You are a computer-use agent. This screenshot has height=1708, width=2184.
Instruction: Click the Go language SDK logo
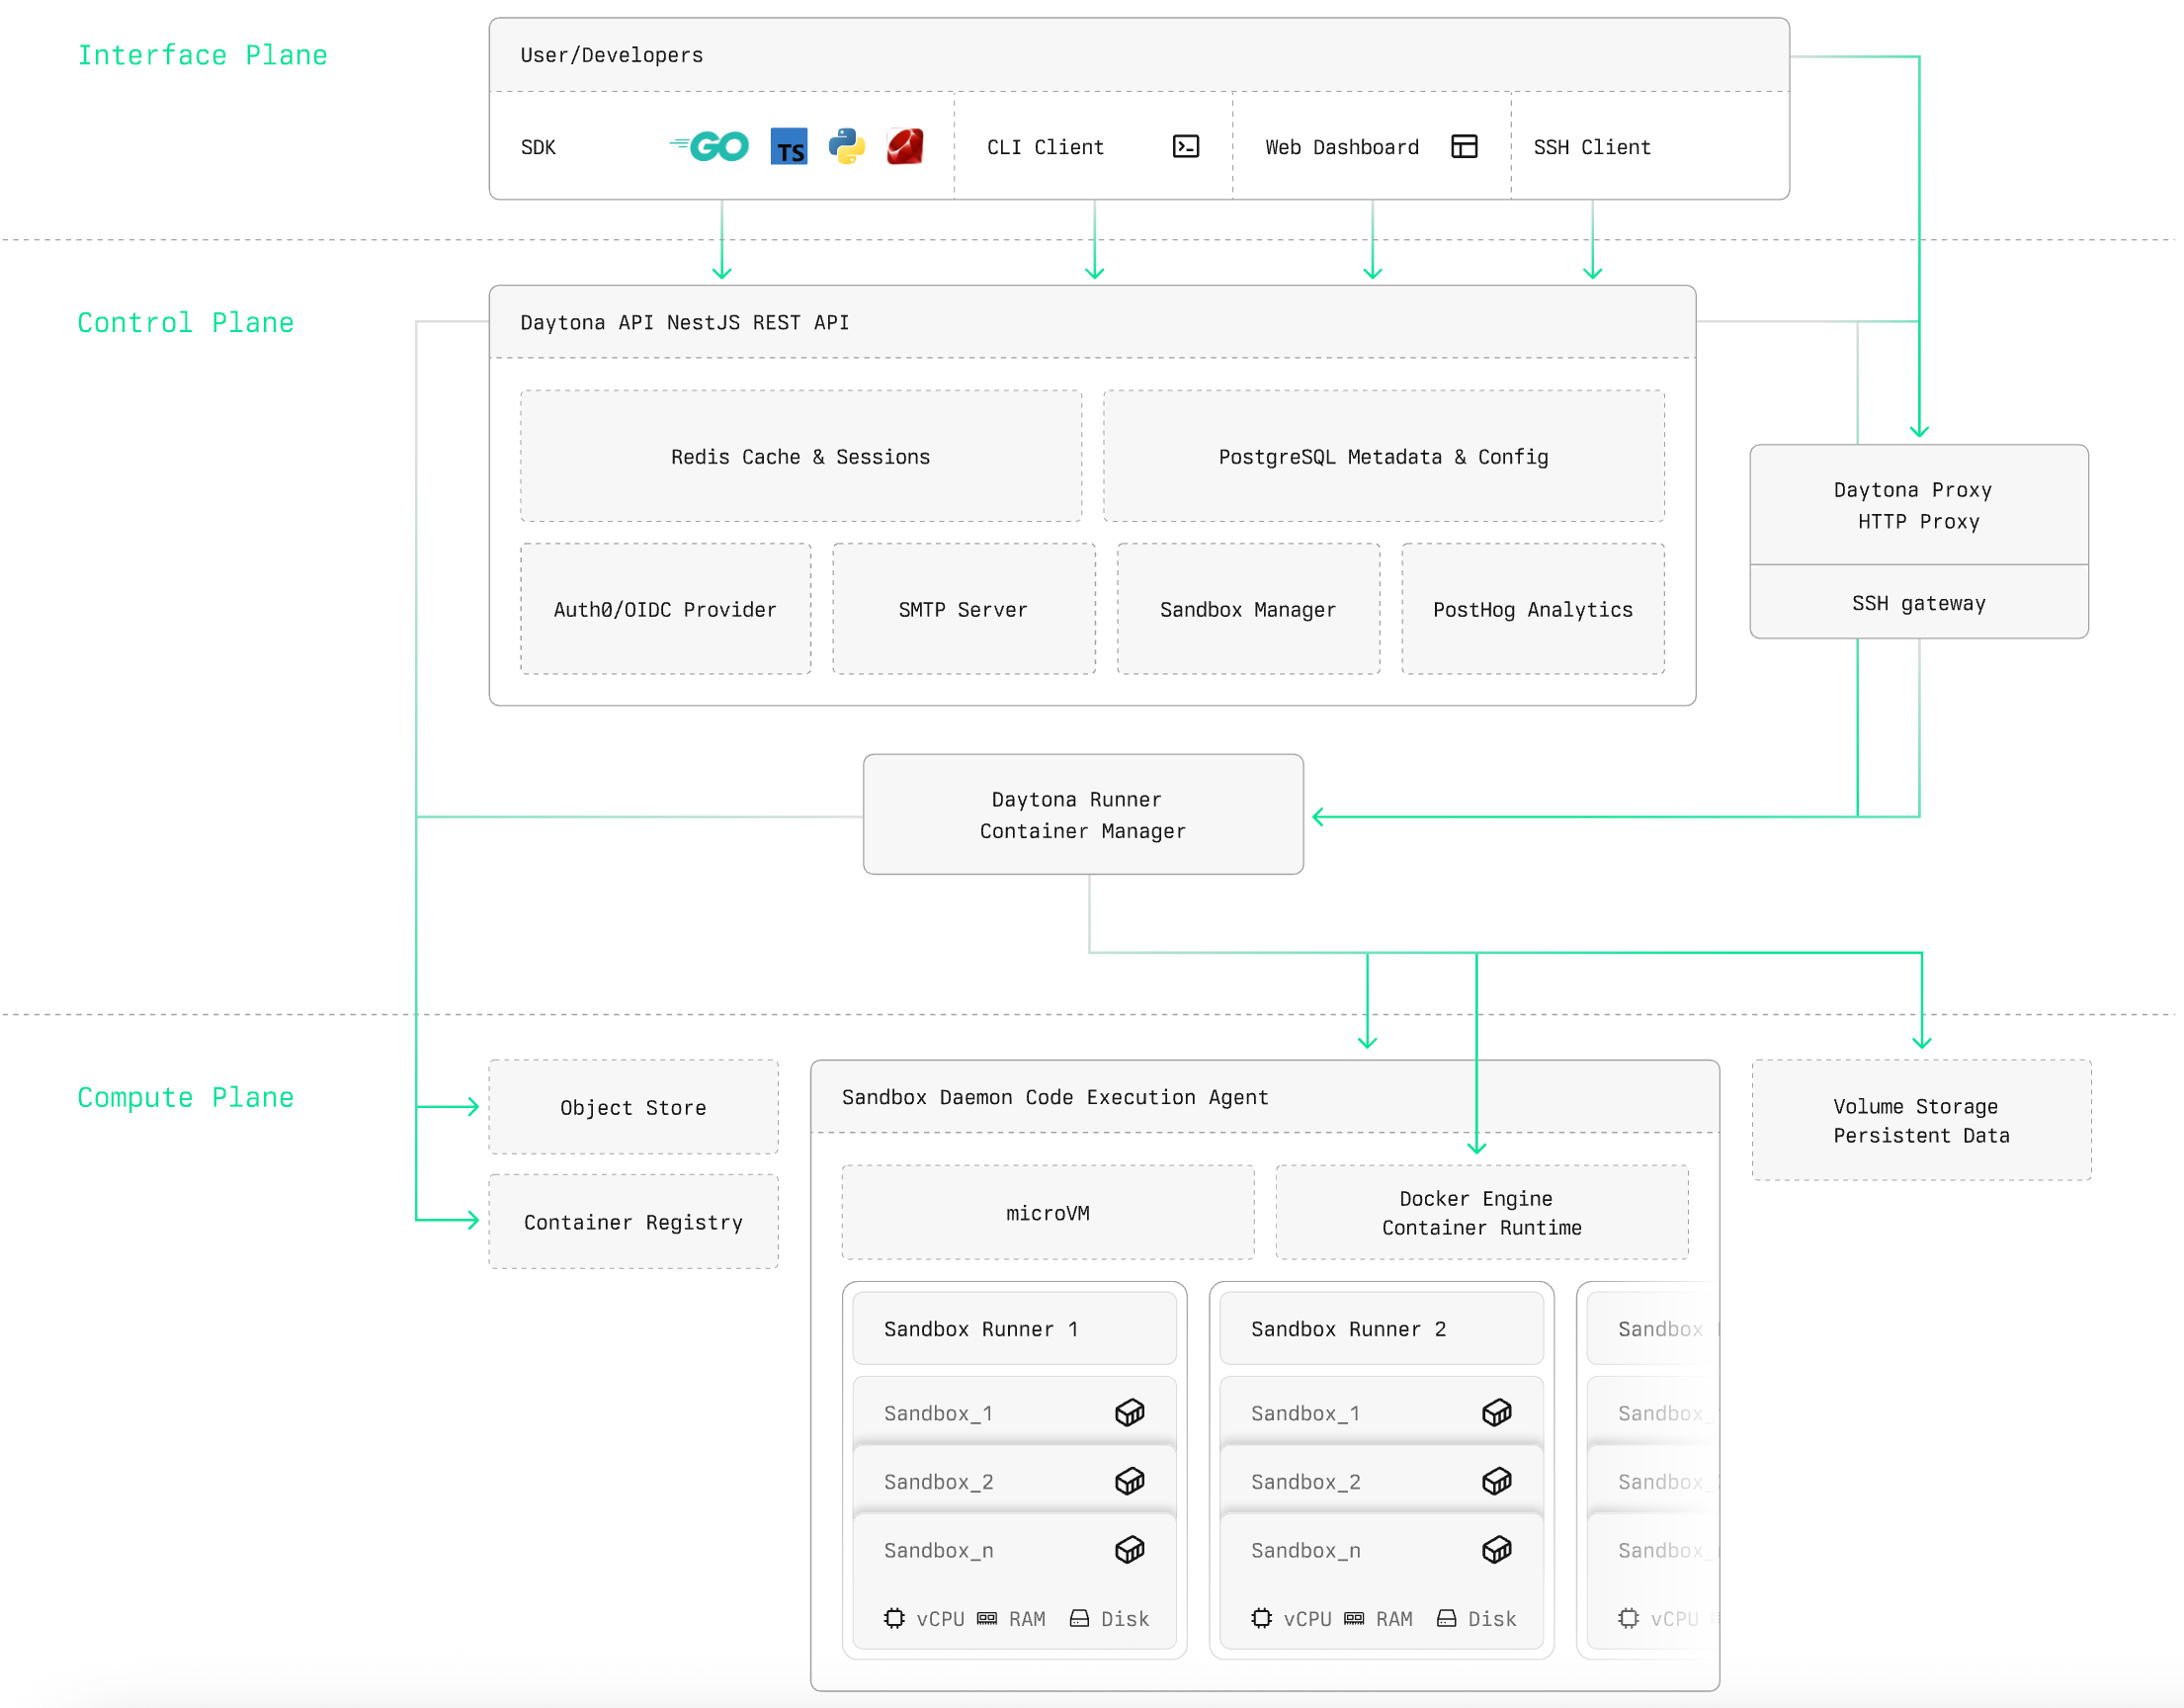(x=712, y=146)
